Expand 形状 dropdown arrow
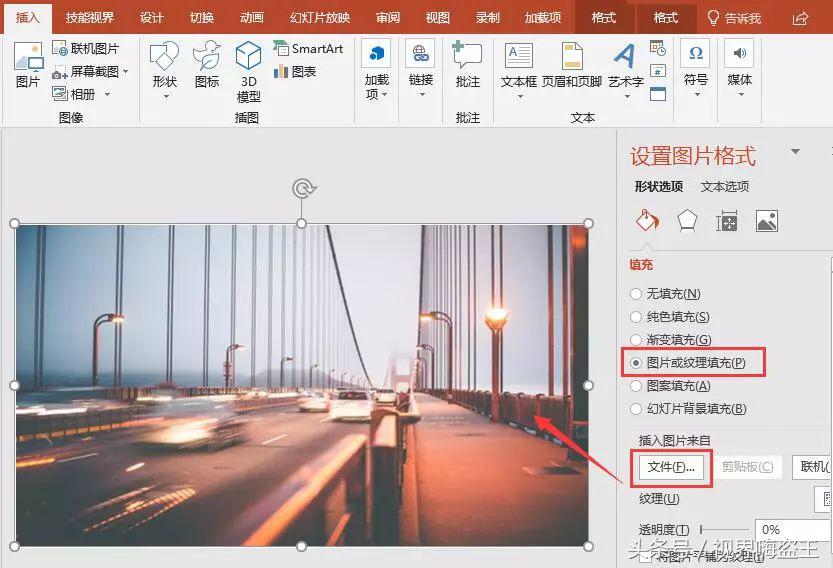Image resolution: width=833 pixels, height=568 pixels. pos(166,96)
